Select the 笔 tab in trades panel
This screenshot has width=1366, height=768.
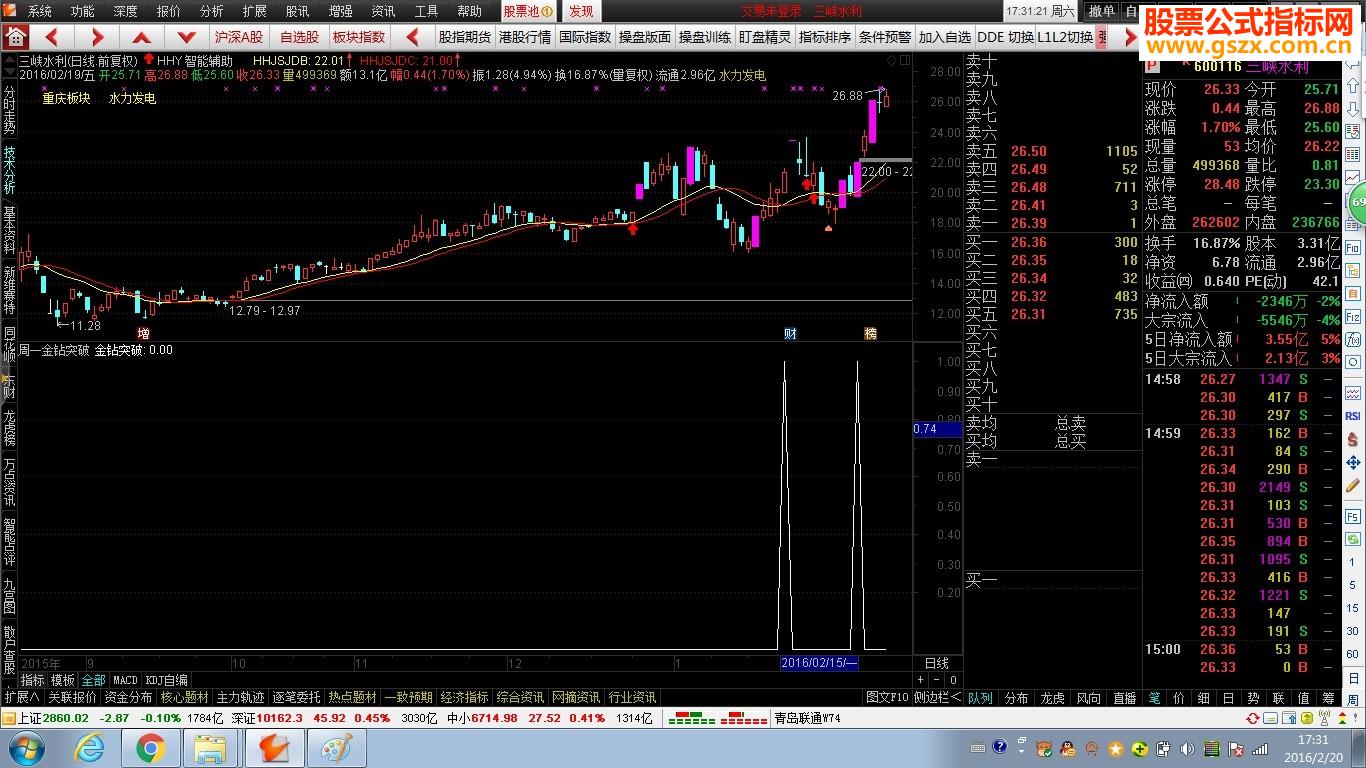pyautogui.click(x=1154, y=697)
